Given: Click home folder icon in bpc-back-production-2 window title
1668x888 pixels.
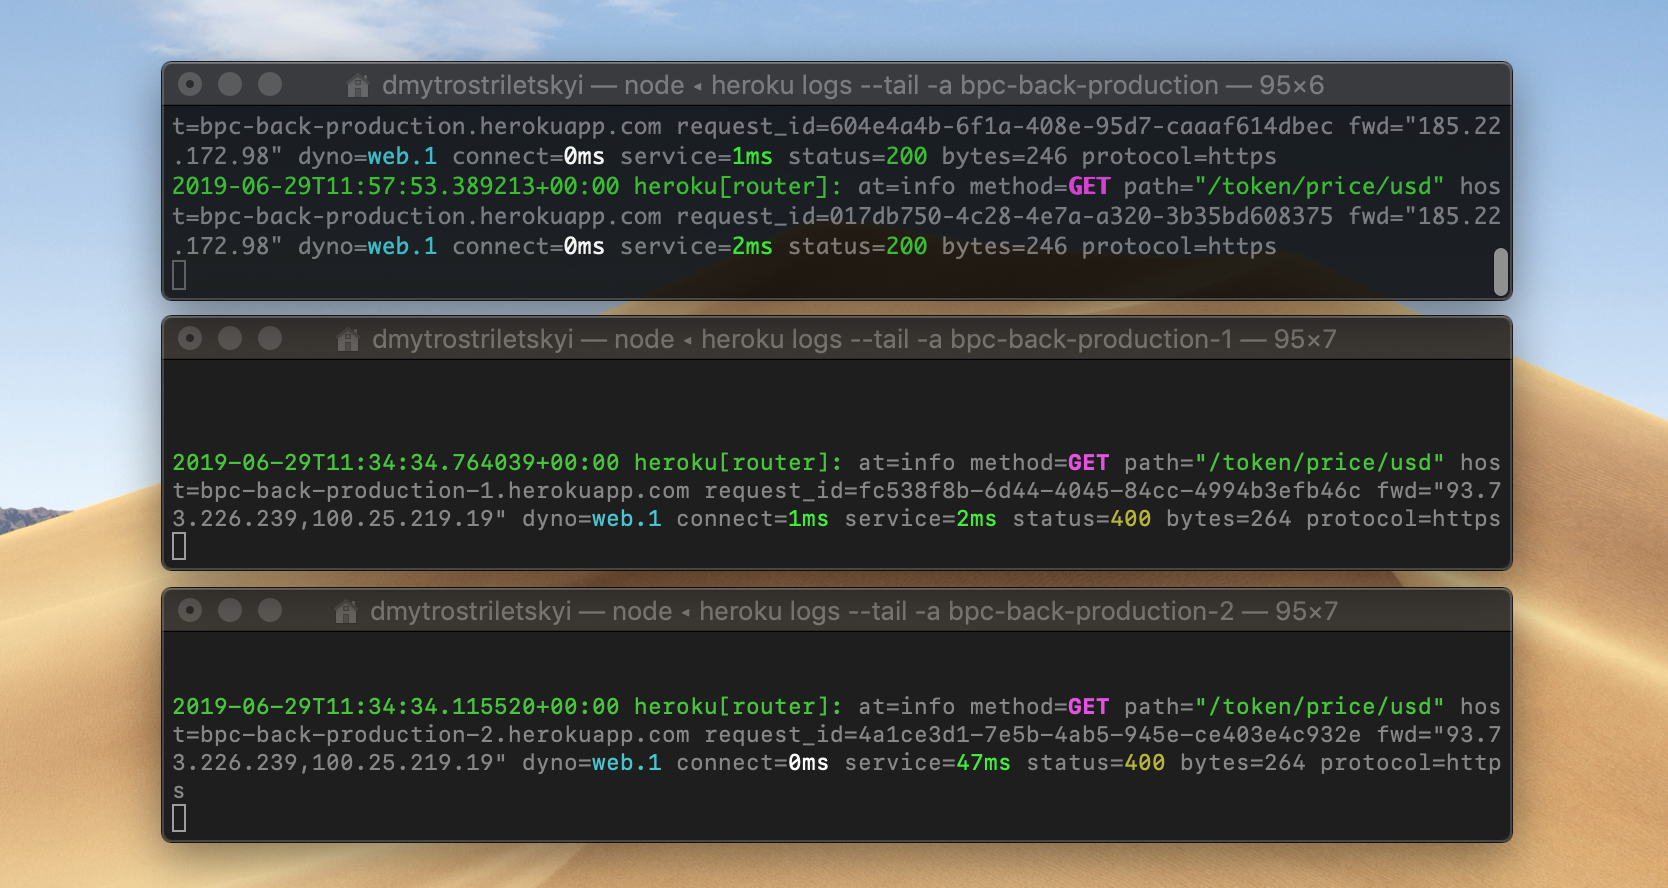Looking at the screenshot, I should [346, 612].
